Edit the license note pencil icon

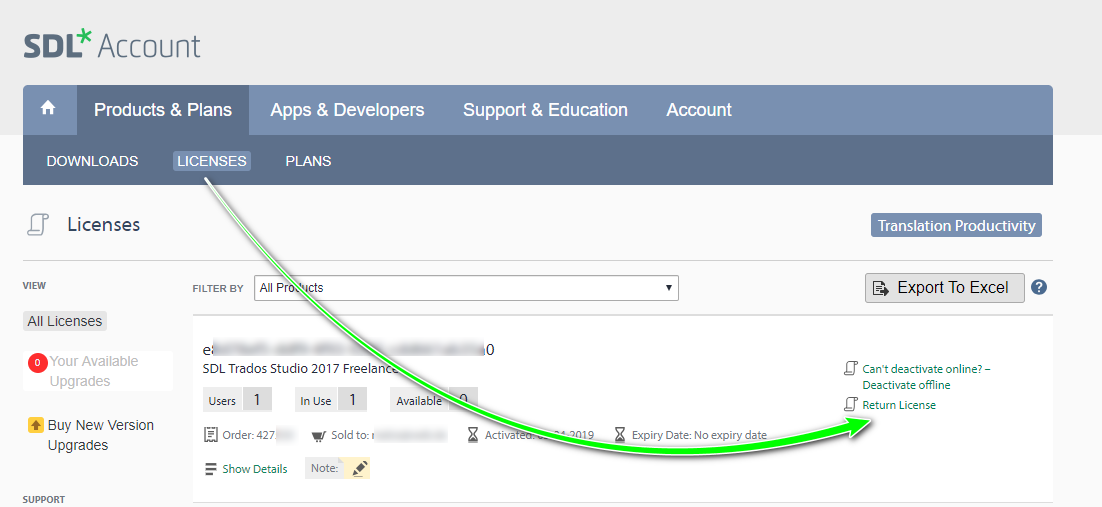pos(360,468)
